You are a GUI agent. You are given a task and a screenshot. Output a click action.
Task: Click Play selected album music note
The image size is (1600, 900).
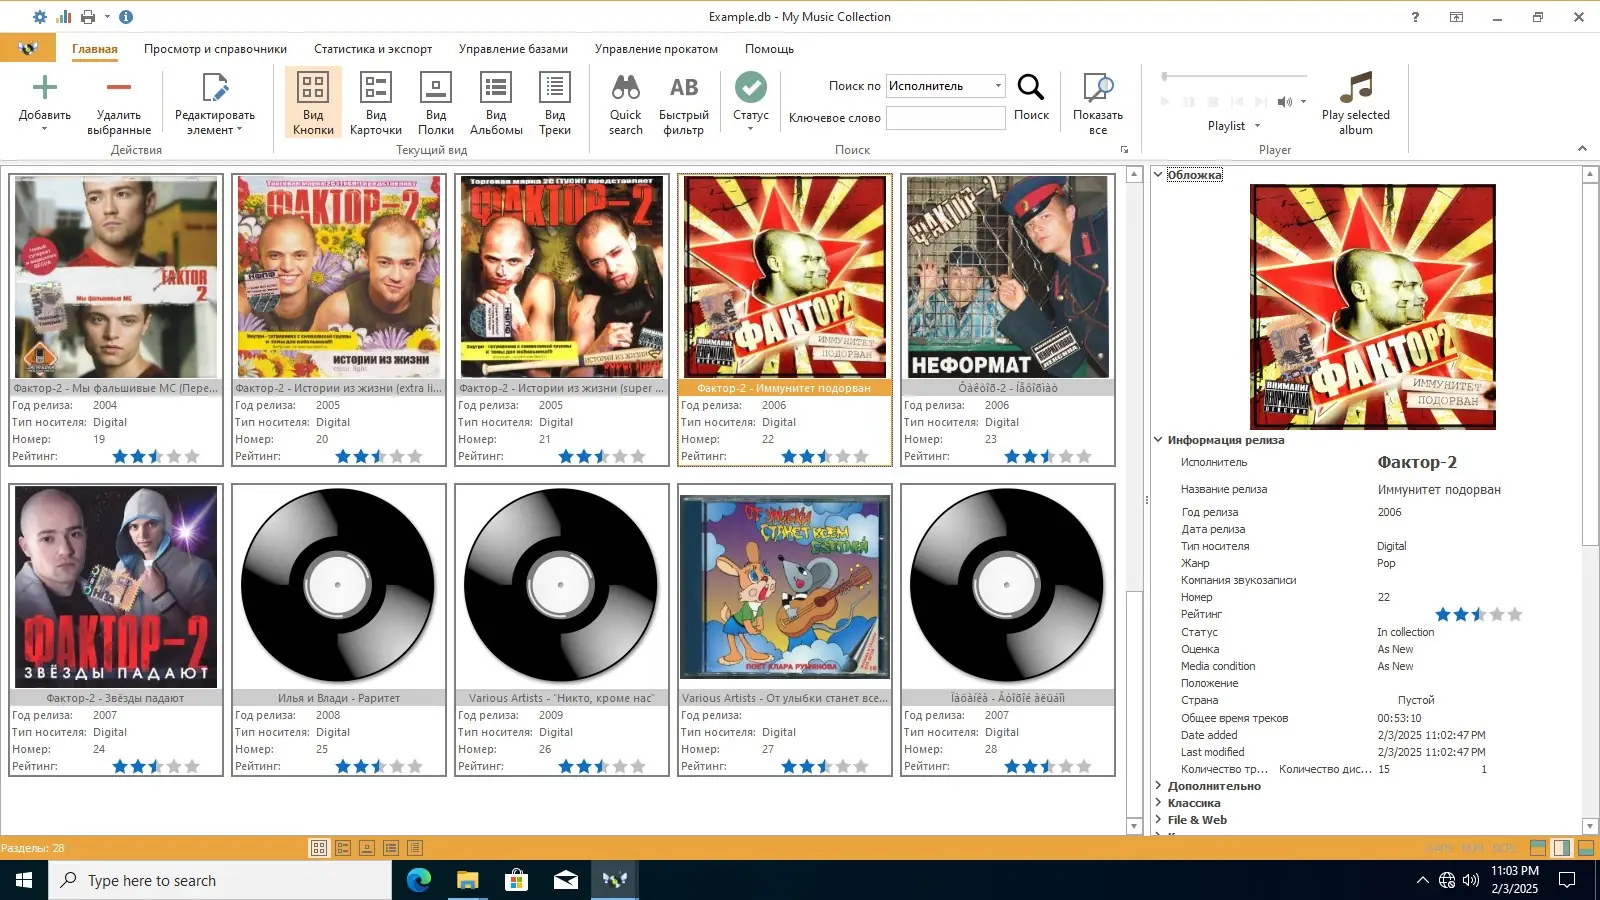[1355, 89]
